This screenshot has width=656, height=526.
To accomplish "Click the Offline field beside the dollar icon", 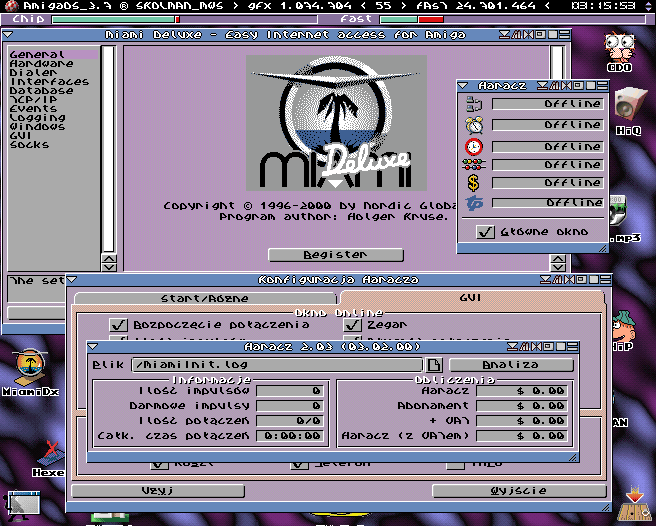I will coord(548,183).
